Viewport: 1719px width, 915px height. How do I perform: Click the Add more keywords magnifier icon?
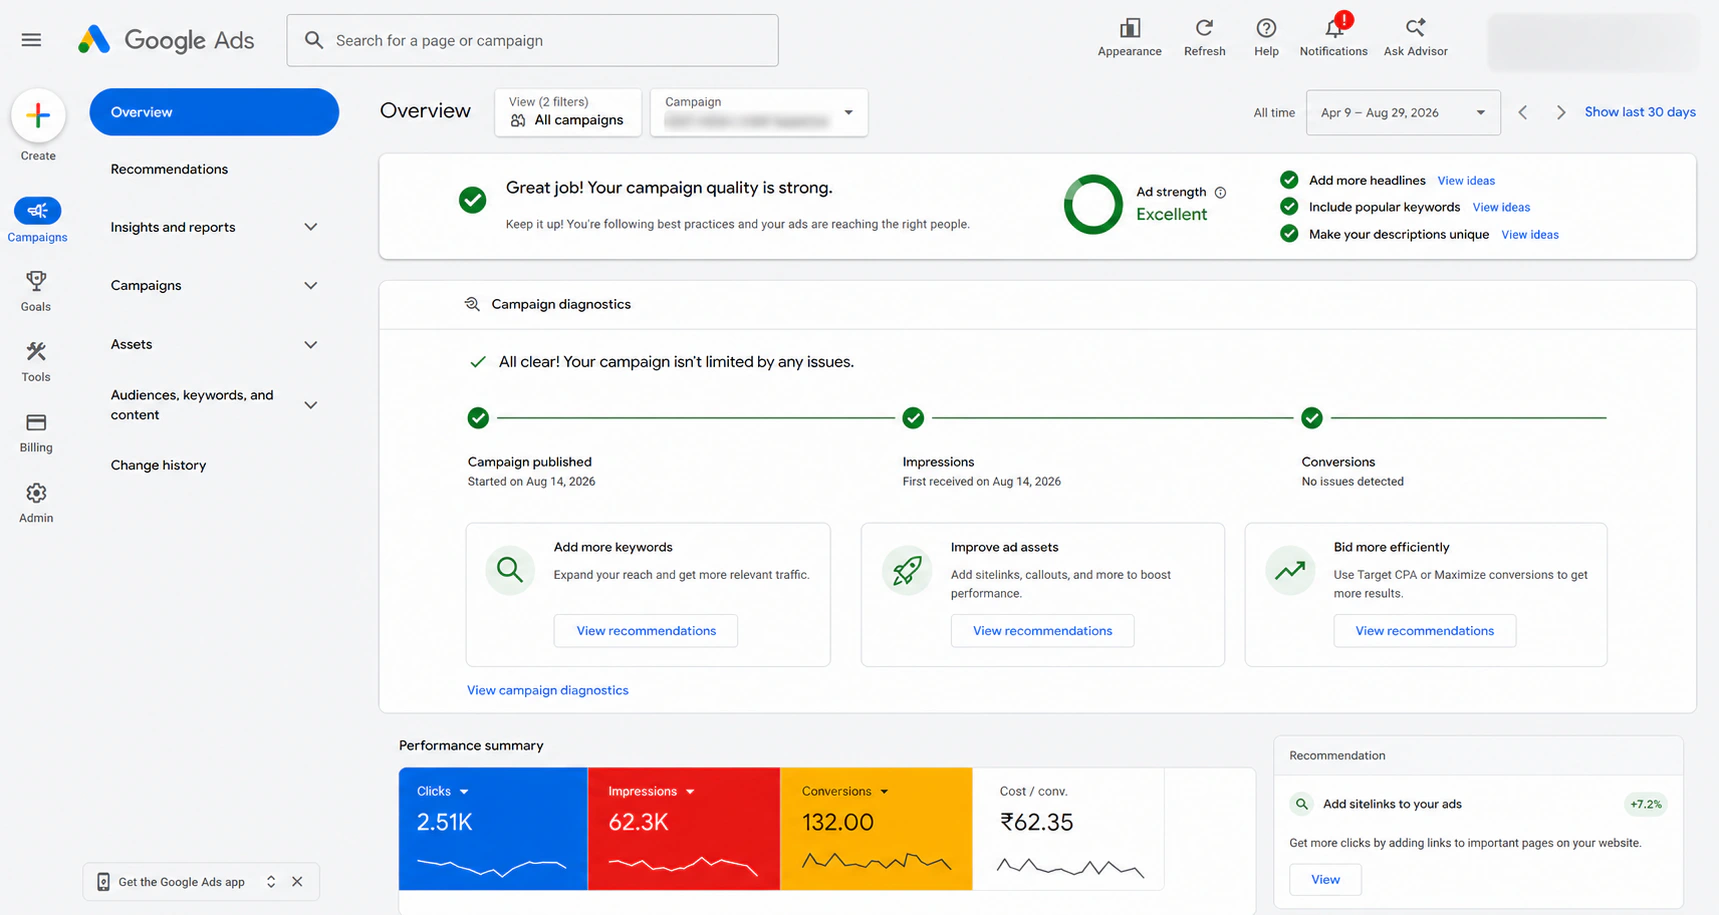pyautogui.click(x=510, y=570)
